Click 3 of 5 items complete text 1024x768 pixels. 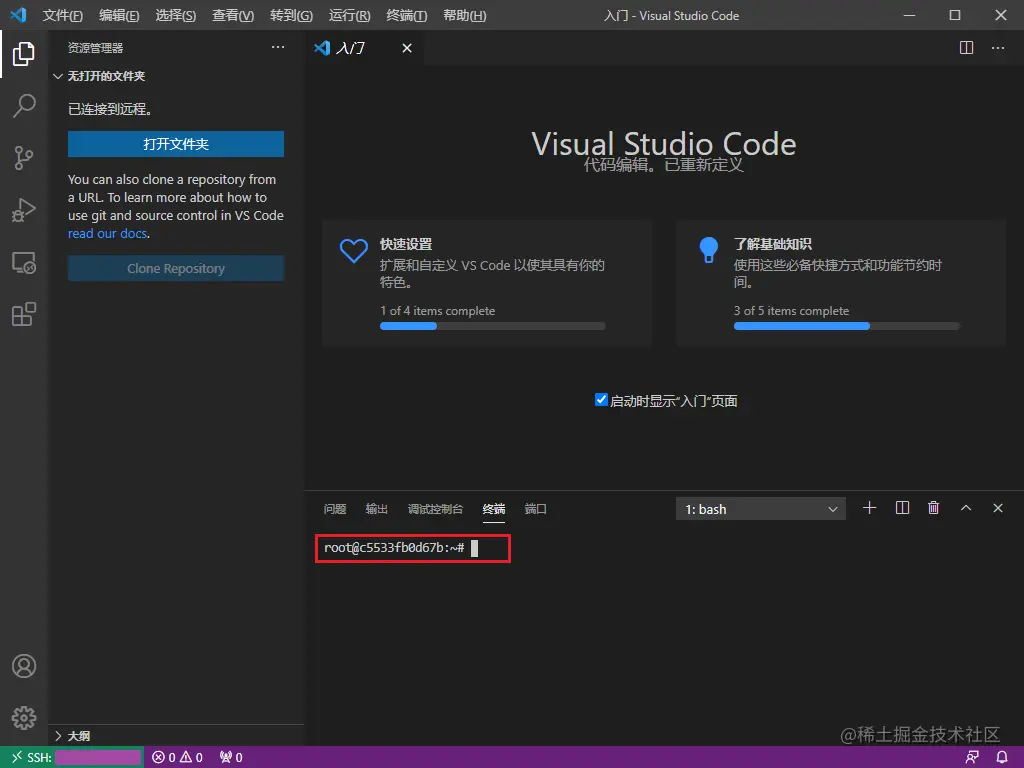point(792,311)
